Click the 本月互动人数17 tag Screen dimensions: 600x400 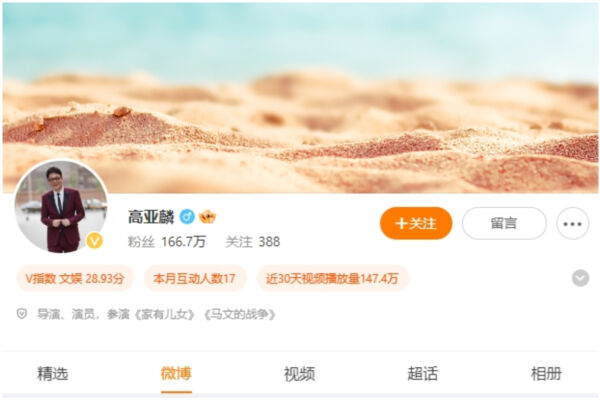click(194, 278)
